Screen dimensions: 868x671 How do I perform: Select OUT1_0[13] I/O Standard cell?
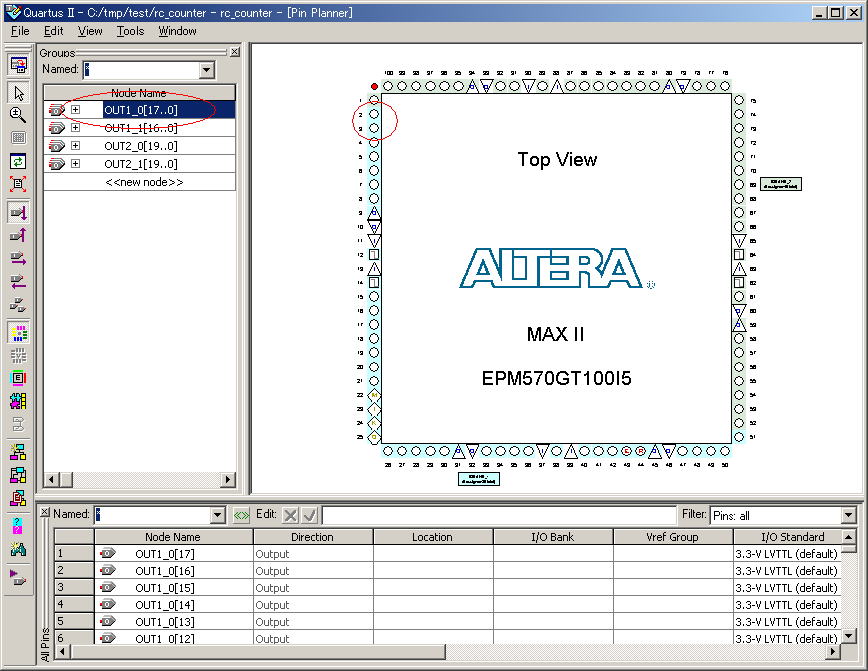click(787, 622)
